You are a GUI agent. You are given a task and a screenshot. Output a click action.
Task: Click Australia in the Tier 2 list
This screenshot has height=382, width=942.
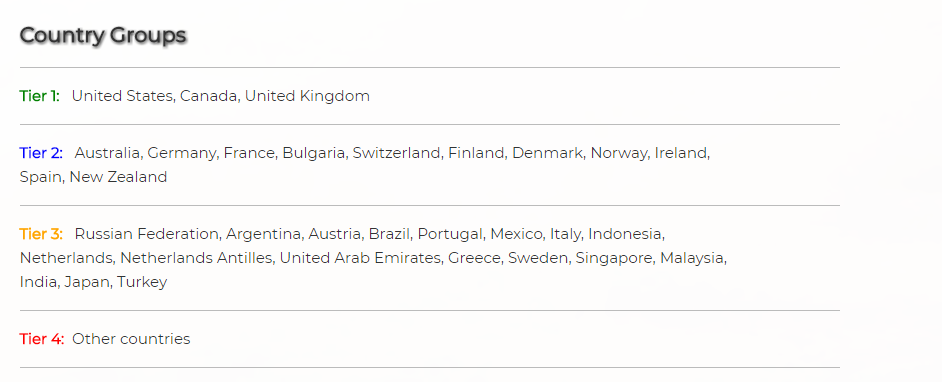coord(107,153)
